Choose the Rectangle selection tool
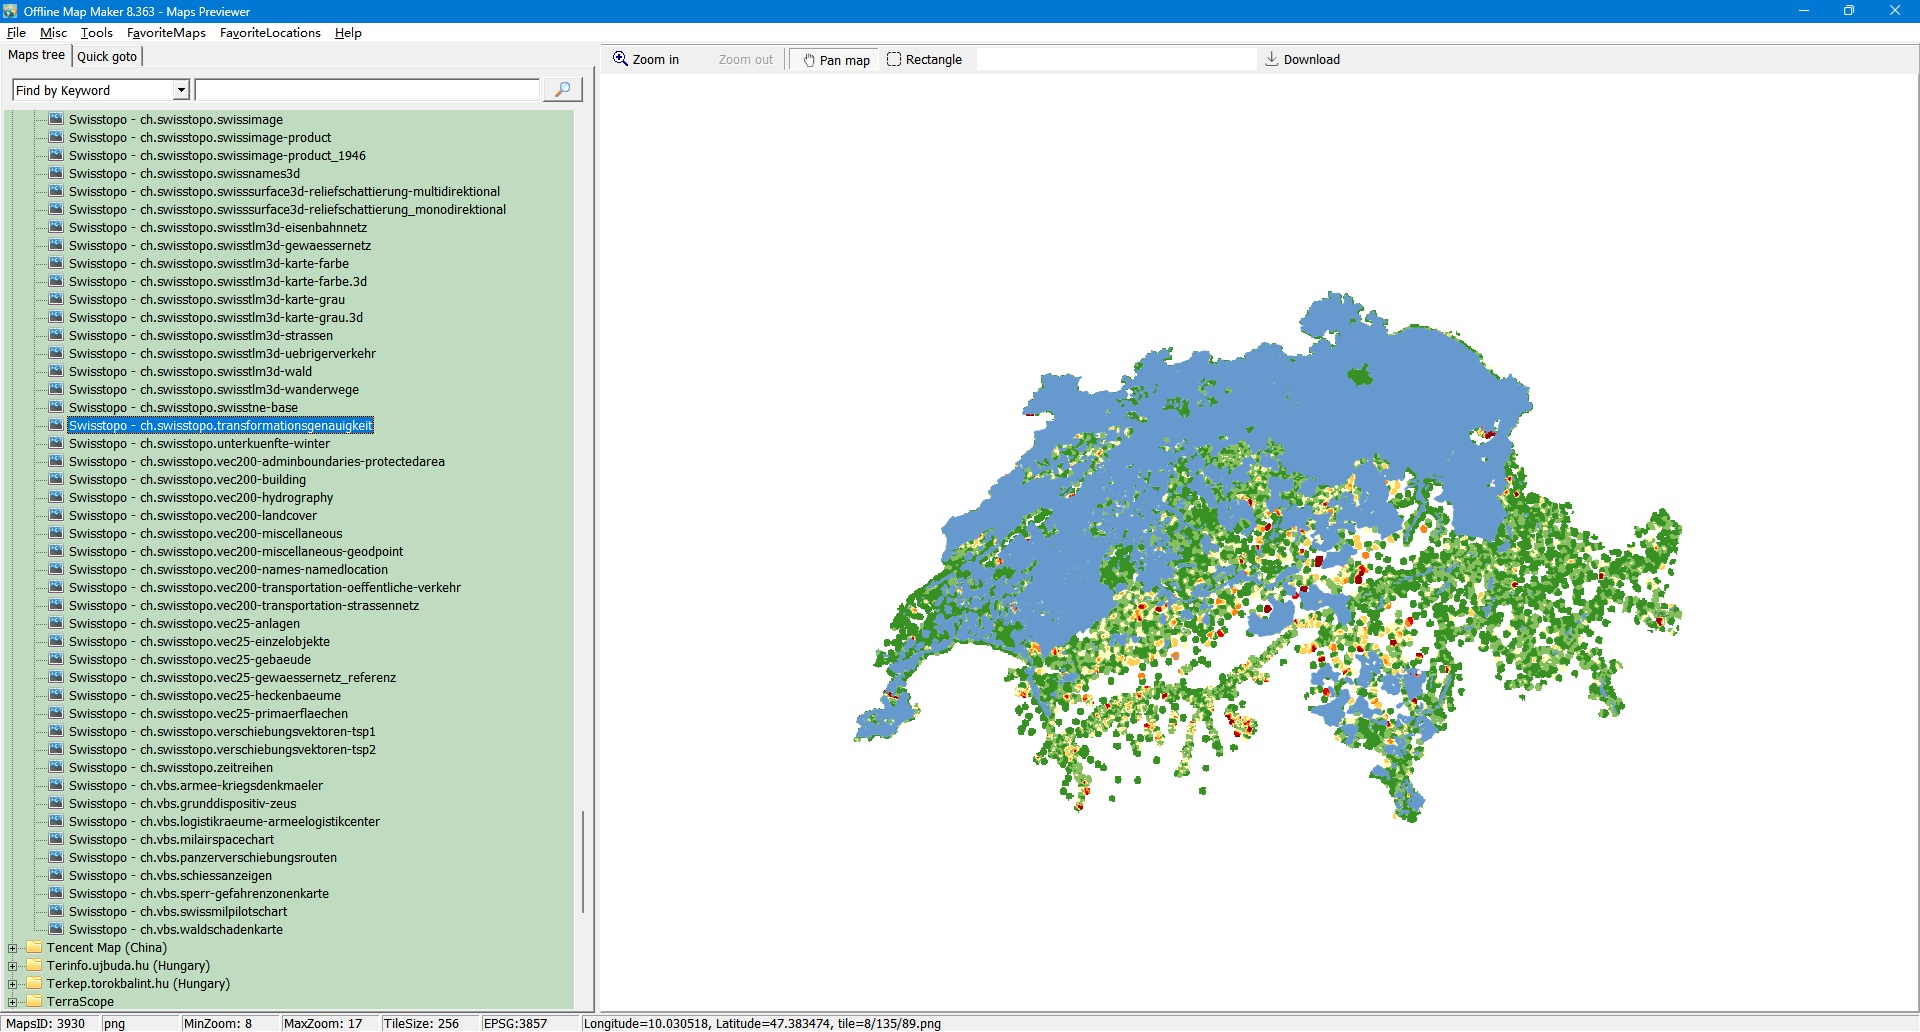This screenshot has height=1032, width=1920. 924,60
